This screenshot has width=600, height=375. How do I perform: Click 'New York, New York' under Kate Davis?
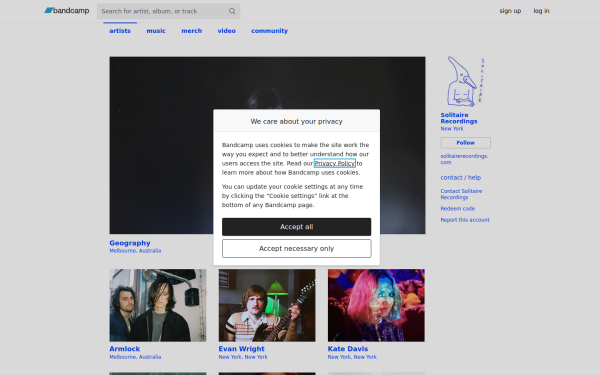click(x=352, y=357)
